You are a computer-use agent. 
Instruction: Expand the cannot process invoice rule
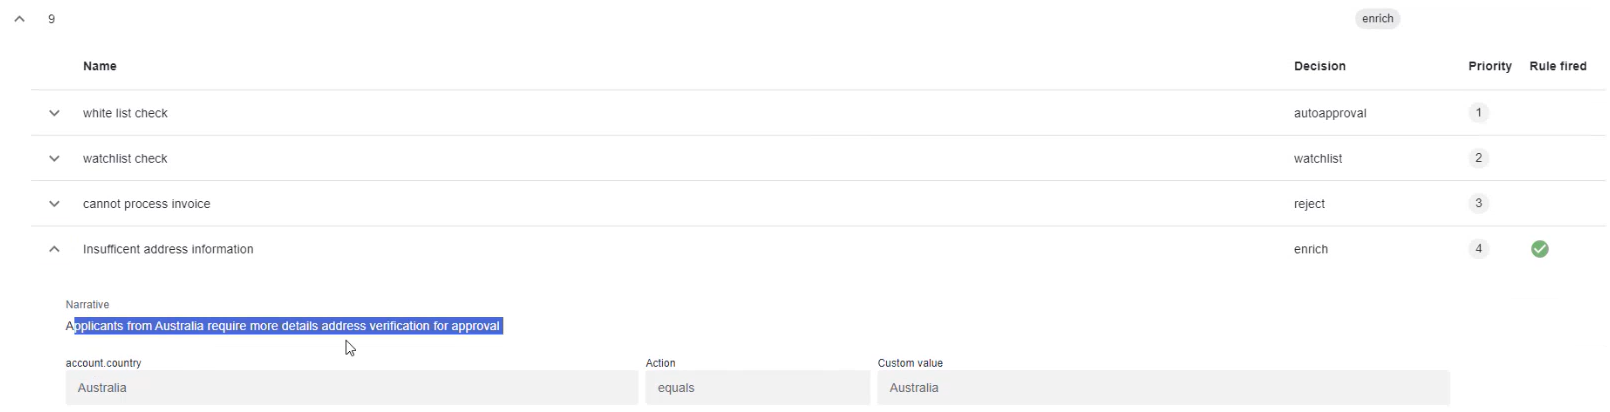click(55, 204)
